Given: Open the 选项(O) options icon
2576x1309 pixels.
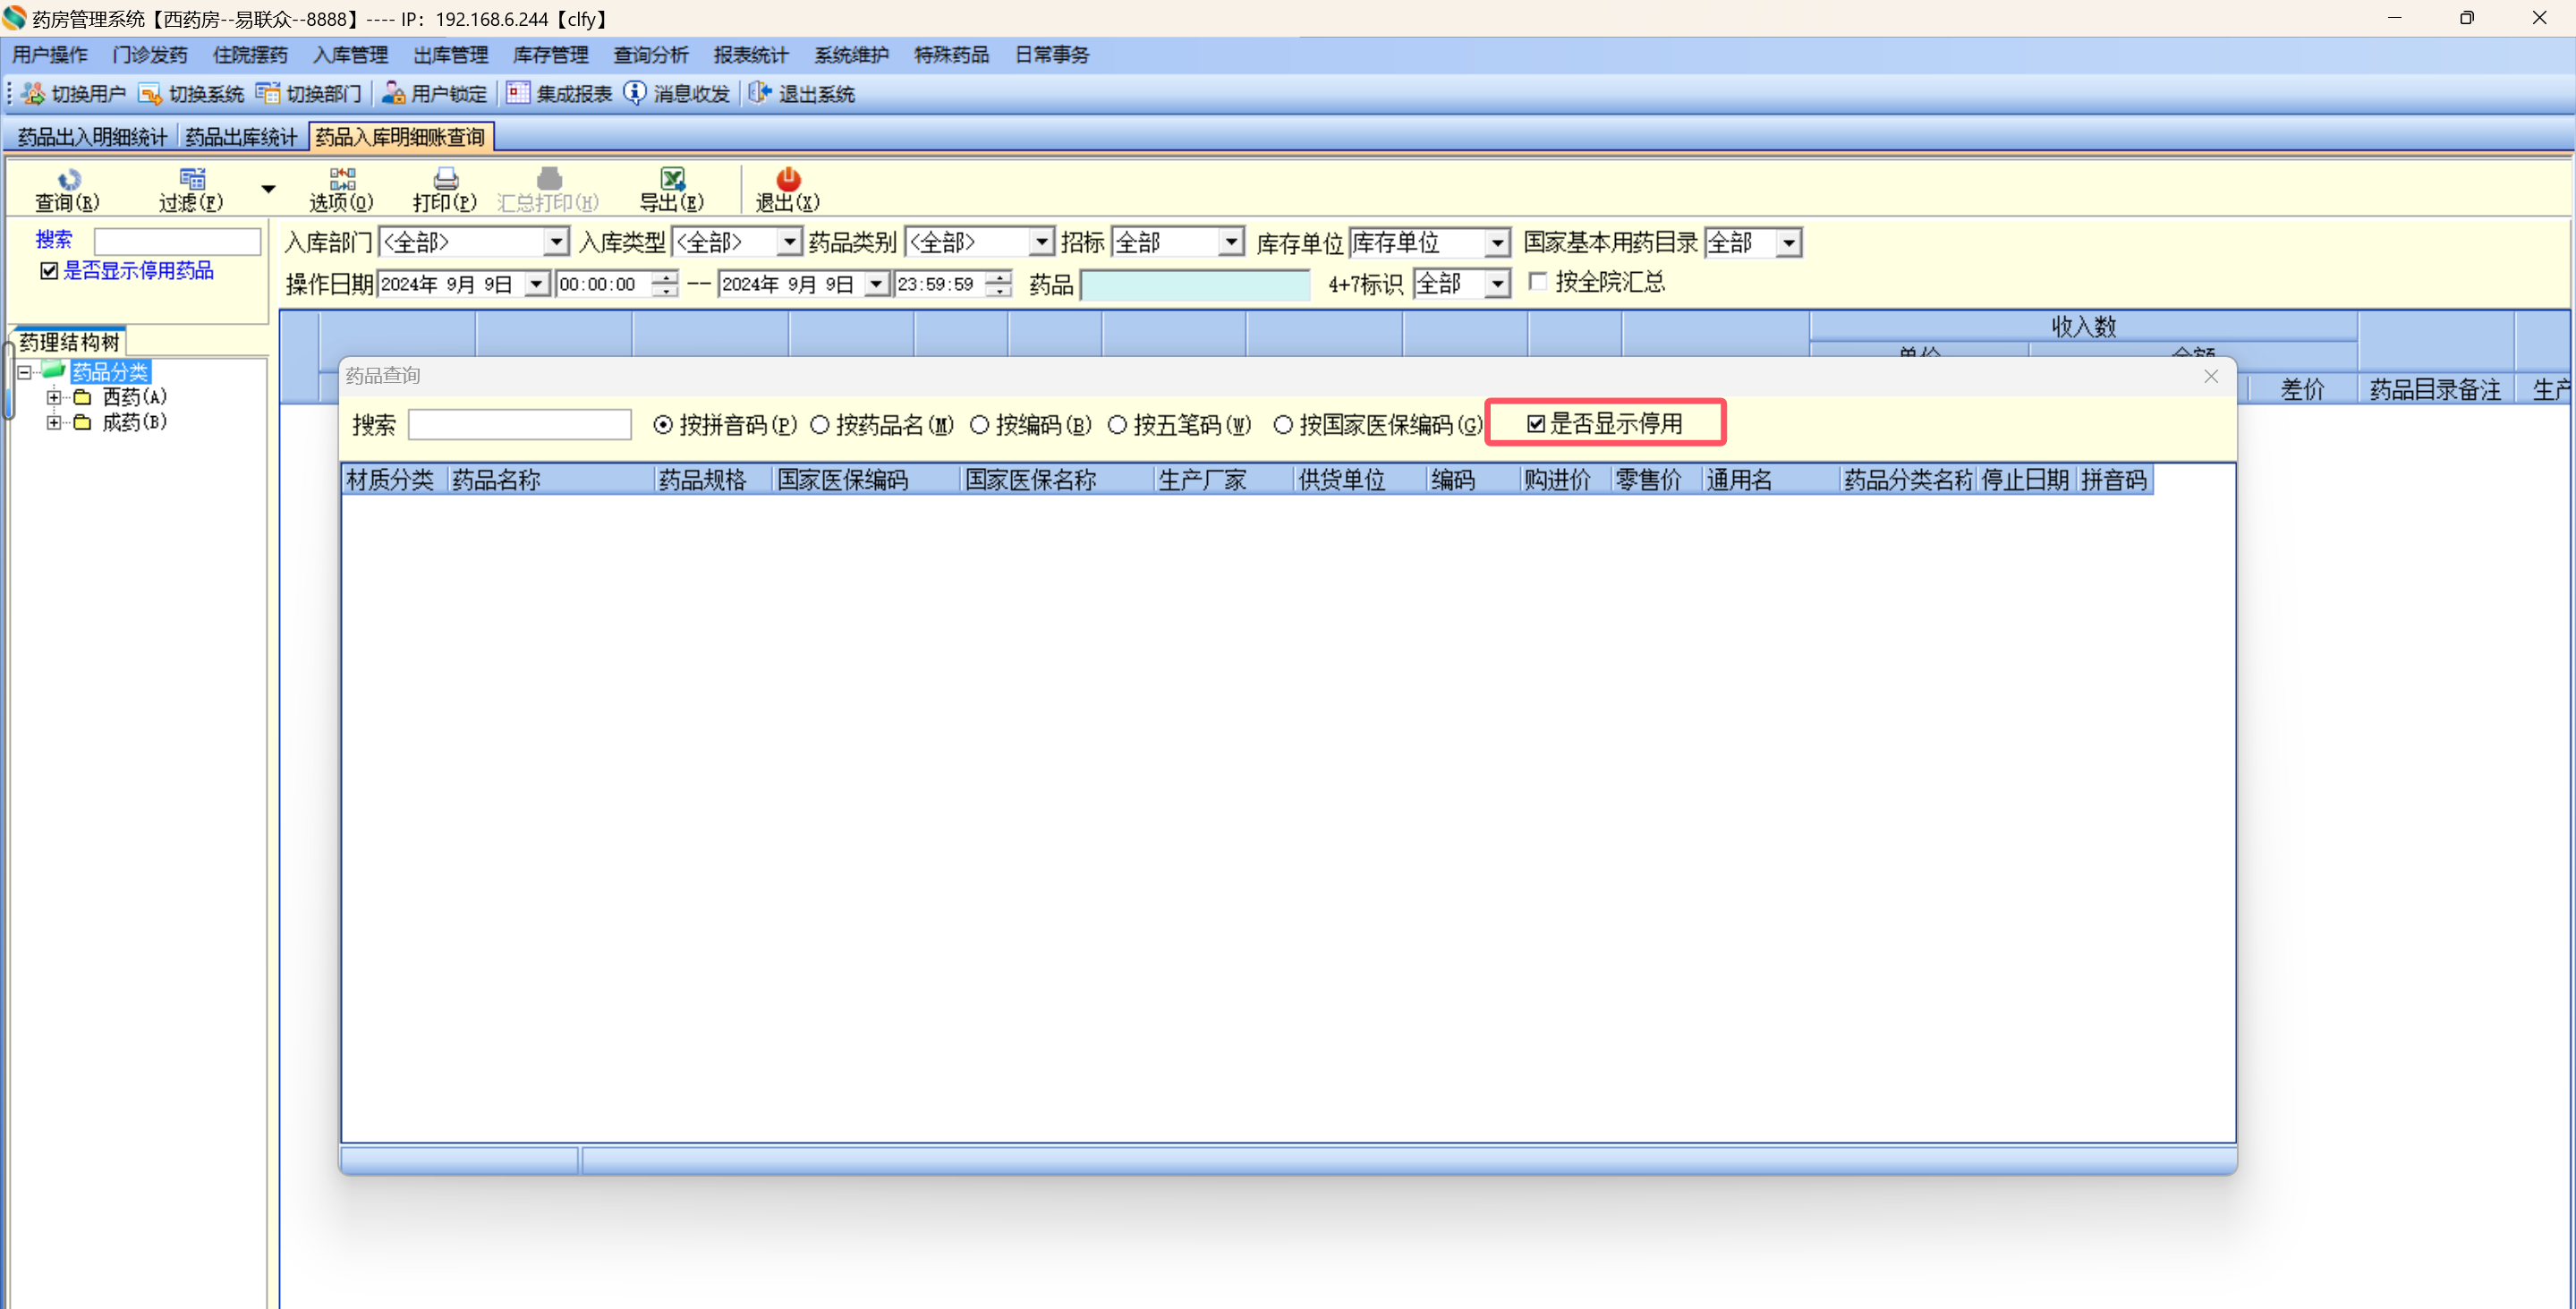Looking at the screenshot, I should click(x=342, y=180).
